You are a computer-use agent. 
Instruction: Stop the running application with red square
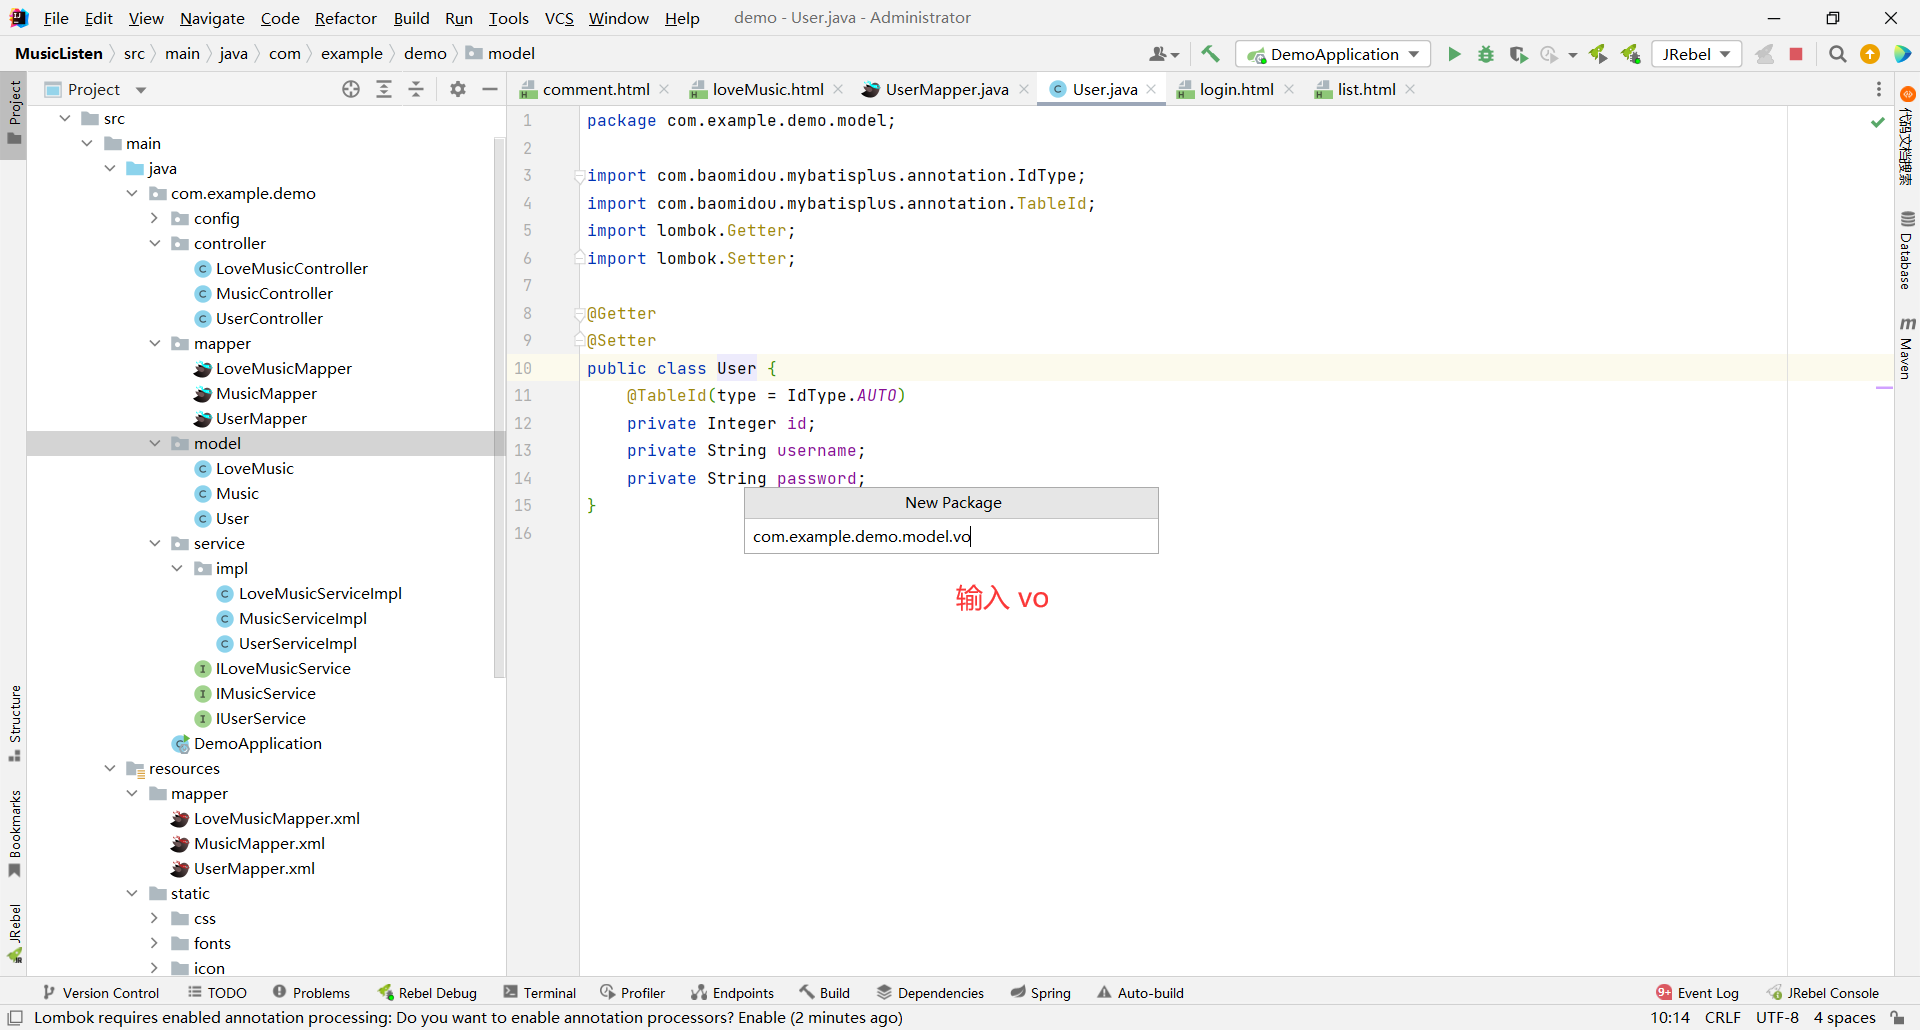click(1796, 54)
